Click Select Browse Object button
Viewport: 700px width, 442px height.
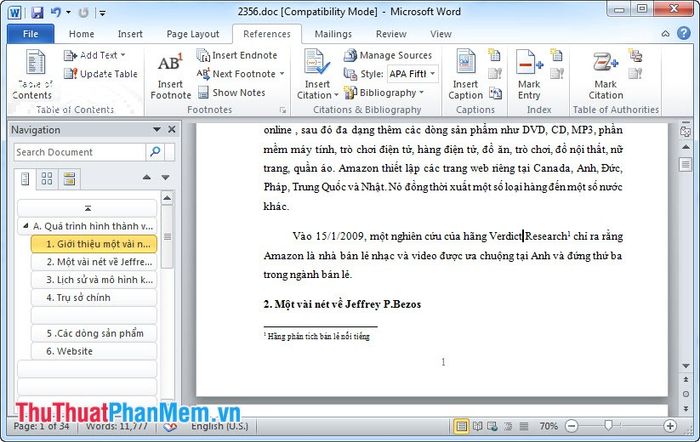tap(686, 394)
